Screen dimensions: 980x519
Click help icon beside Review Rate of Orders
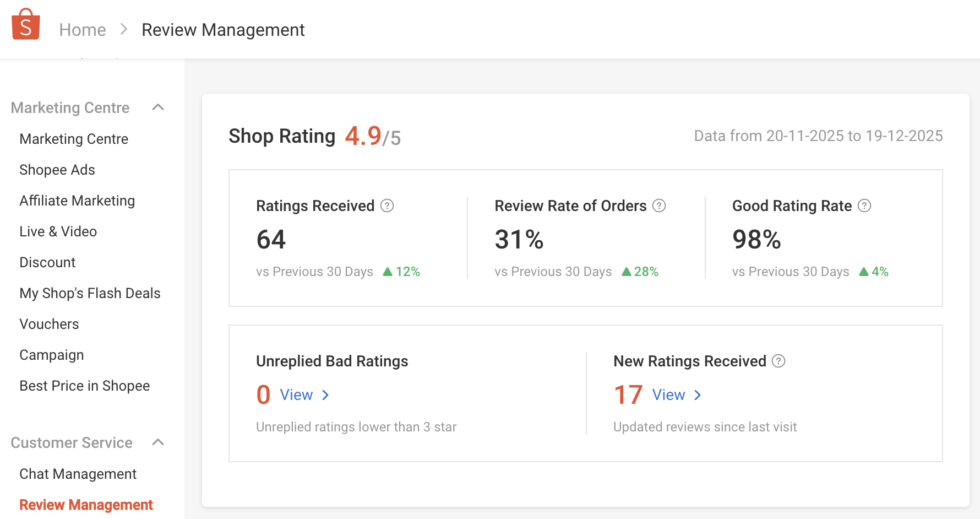click(x=659, y=206)
